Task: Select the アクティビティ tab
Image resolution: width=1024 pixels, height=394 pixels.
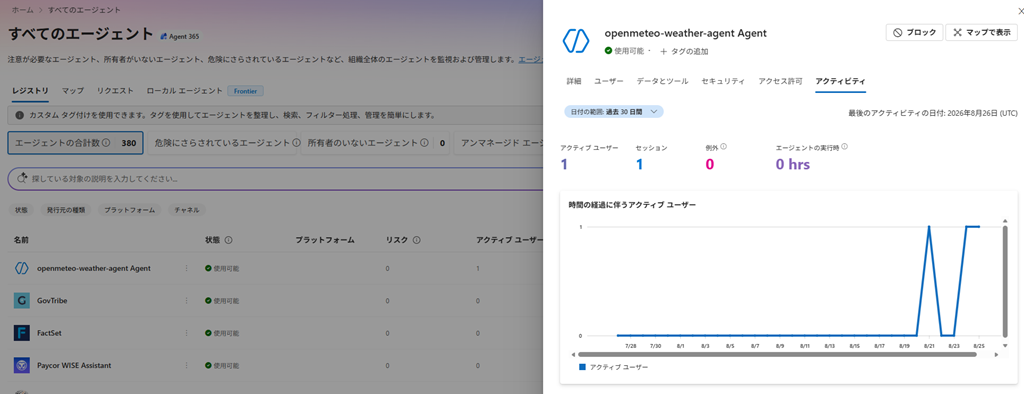Action: pyautogui.click(x=840, y=82)
